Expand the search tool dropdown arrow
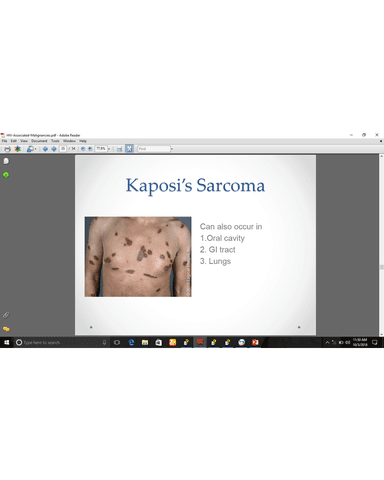Viewport: 384px width, 480px height. [35, 149]
